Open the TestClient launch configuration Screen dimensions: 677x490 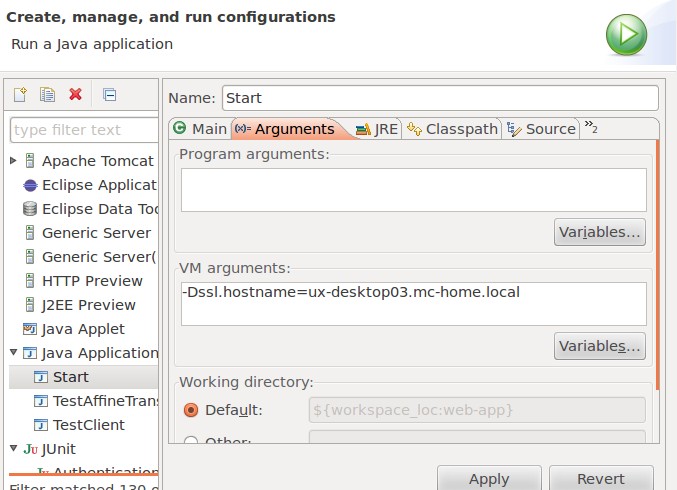[x=88, y=425]
